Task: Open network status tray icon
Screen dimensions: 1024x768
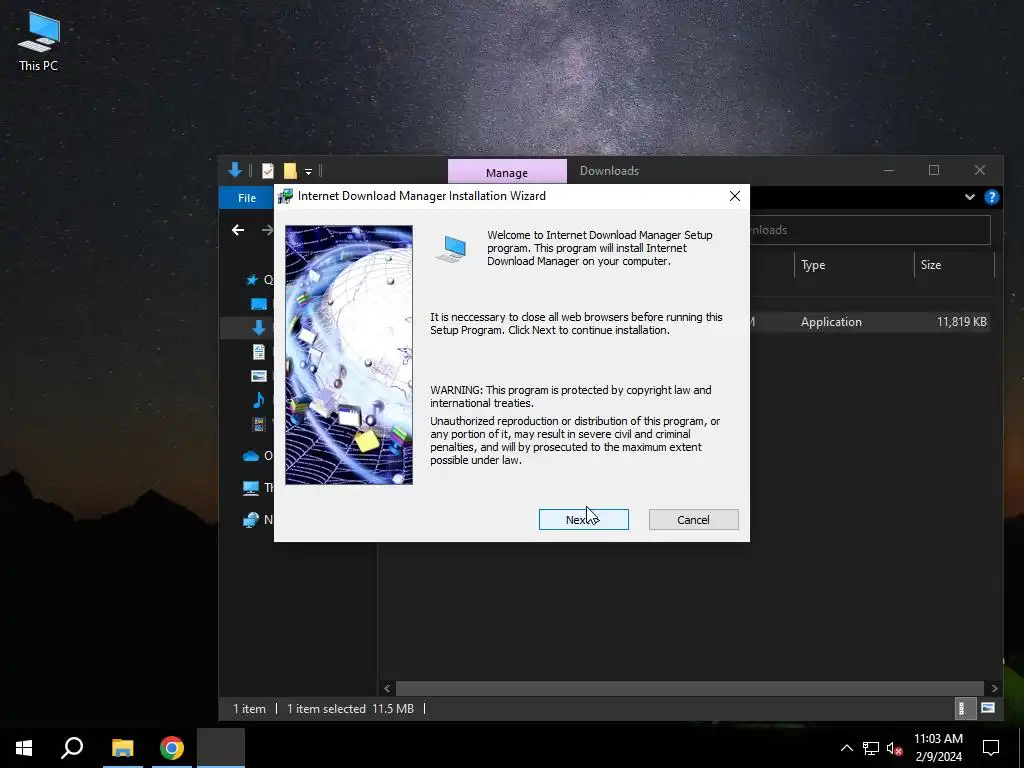Action: click(871, 748)
